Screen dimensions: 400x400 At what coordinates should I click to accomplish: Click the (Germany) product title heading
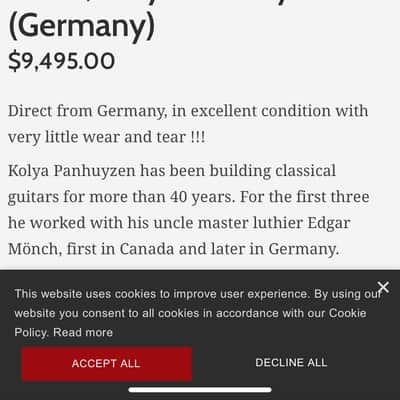pos(81,27)
